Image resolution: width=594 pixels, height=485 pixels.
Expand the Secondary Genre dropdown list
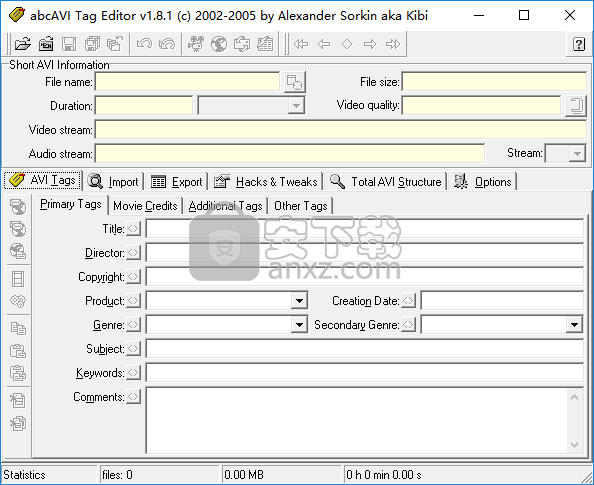[x=574, y=325]
